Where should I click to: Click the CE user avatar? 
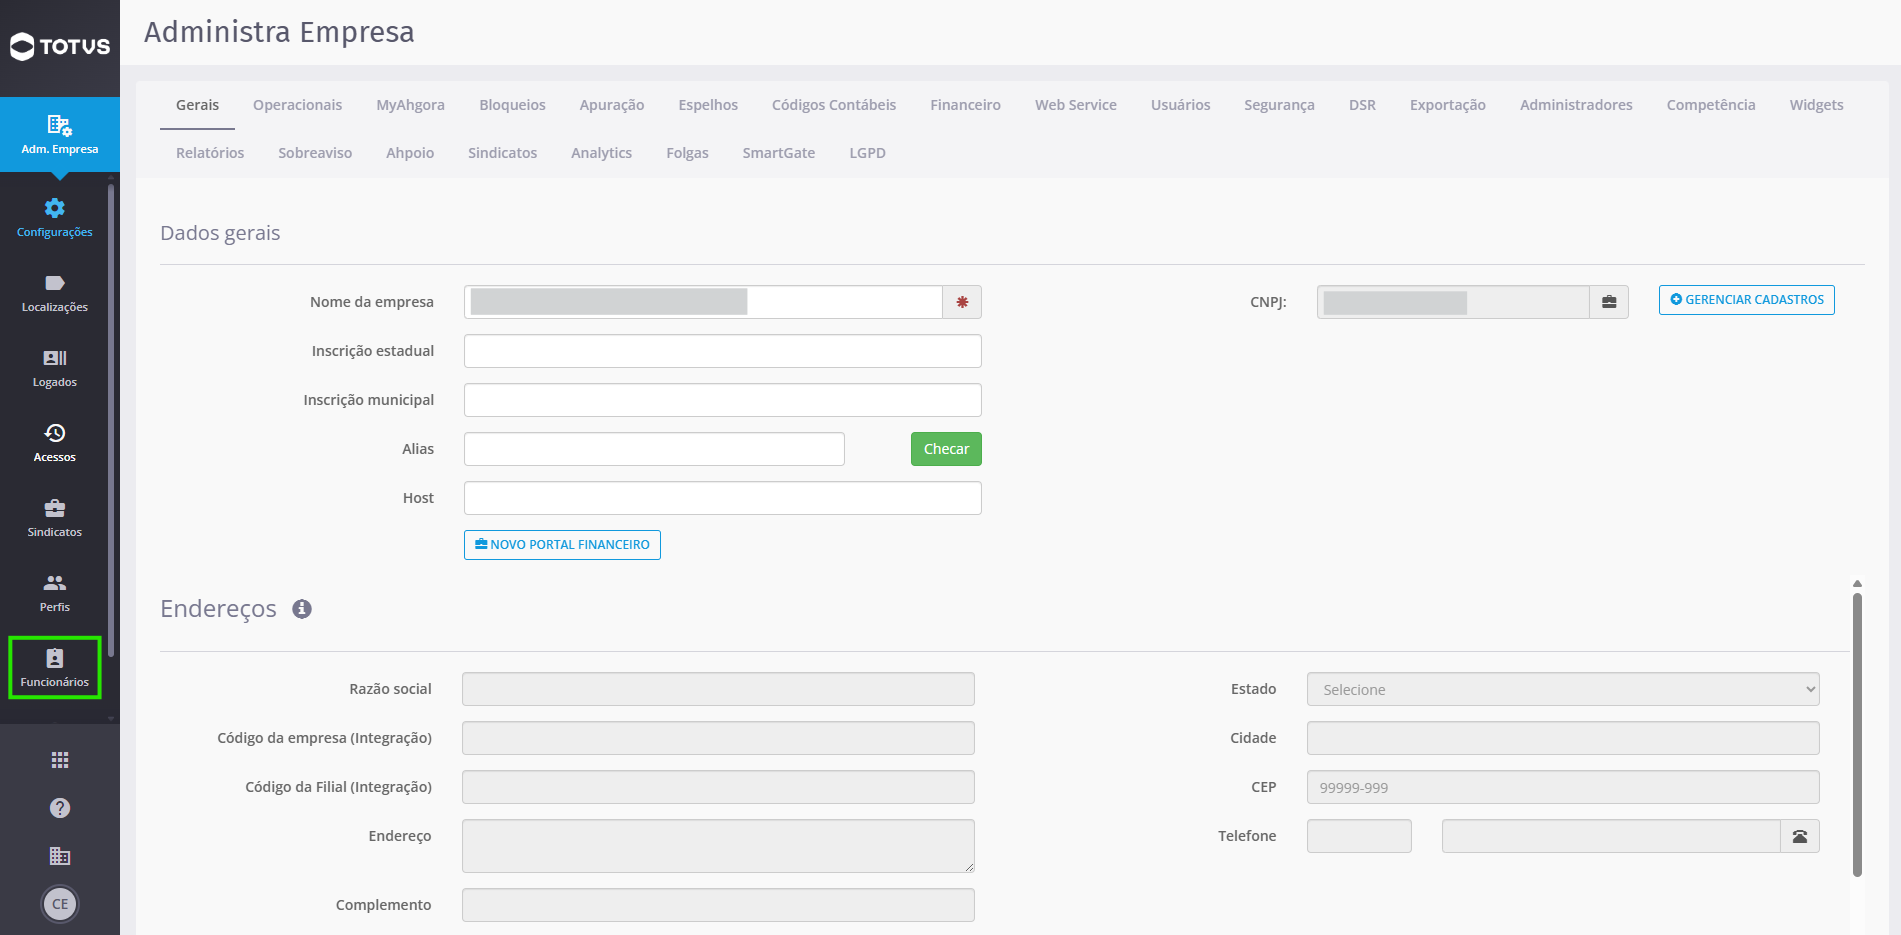tap(60, 904)
